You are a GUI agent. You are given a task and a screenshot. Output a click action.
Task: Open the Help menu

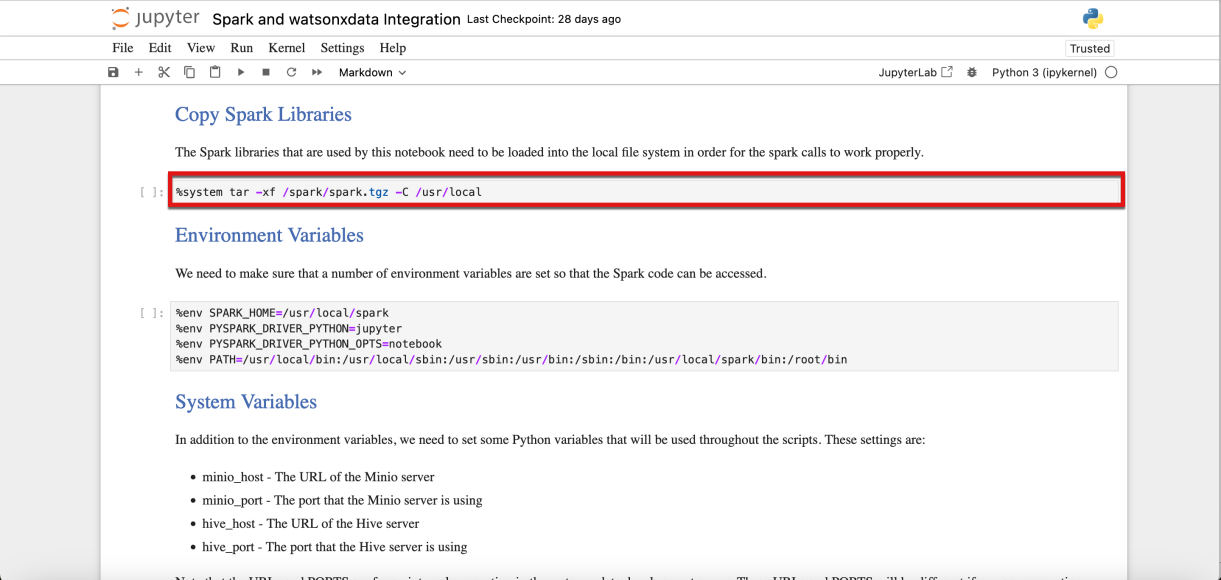[393, 47]
